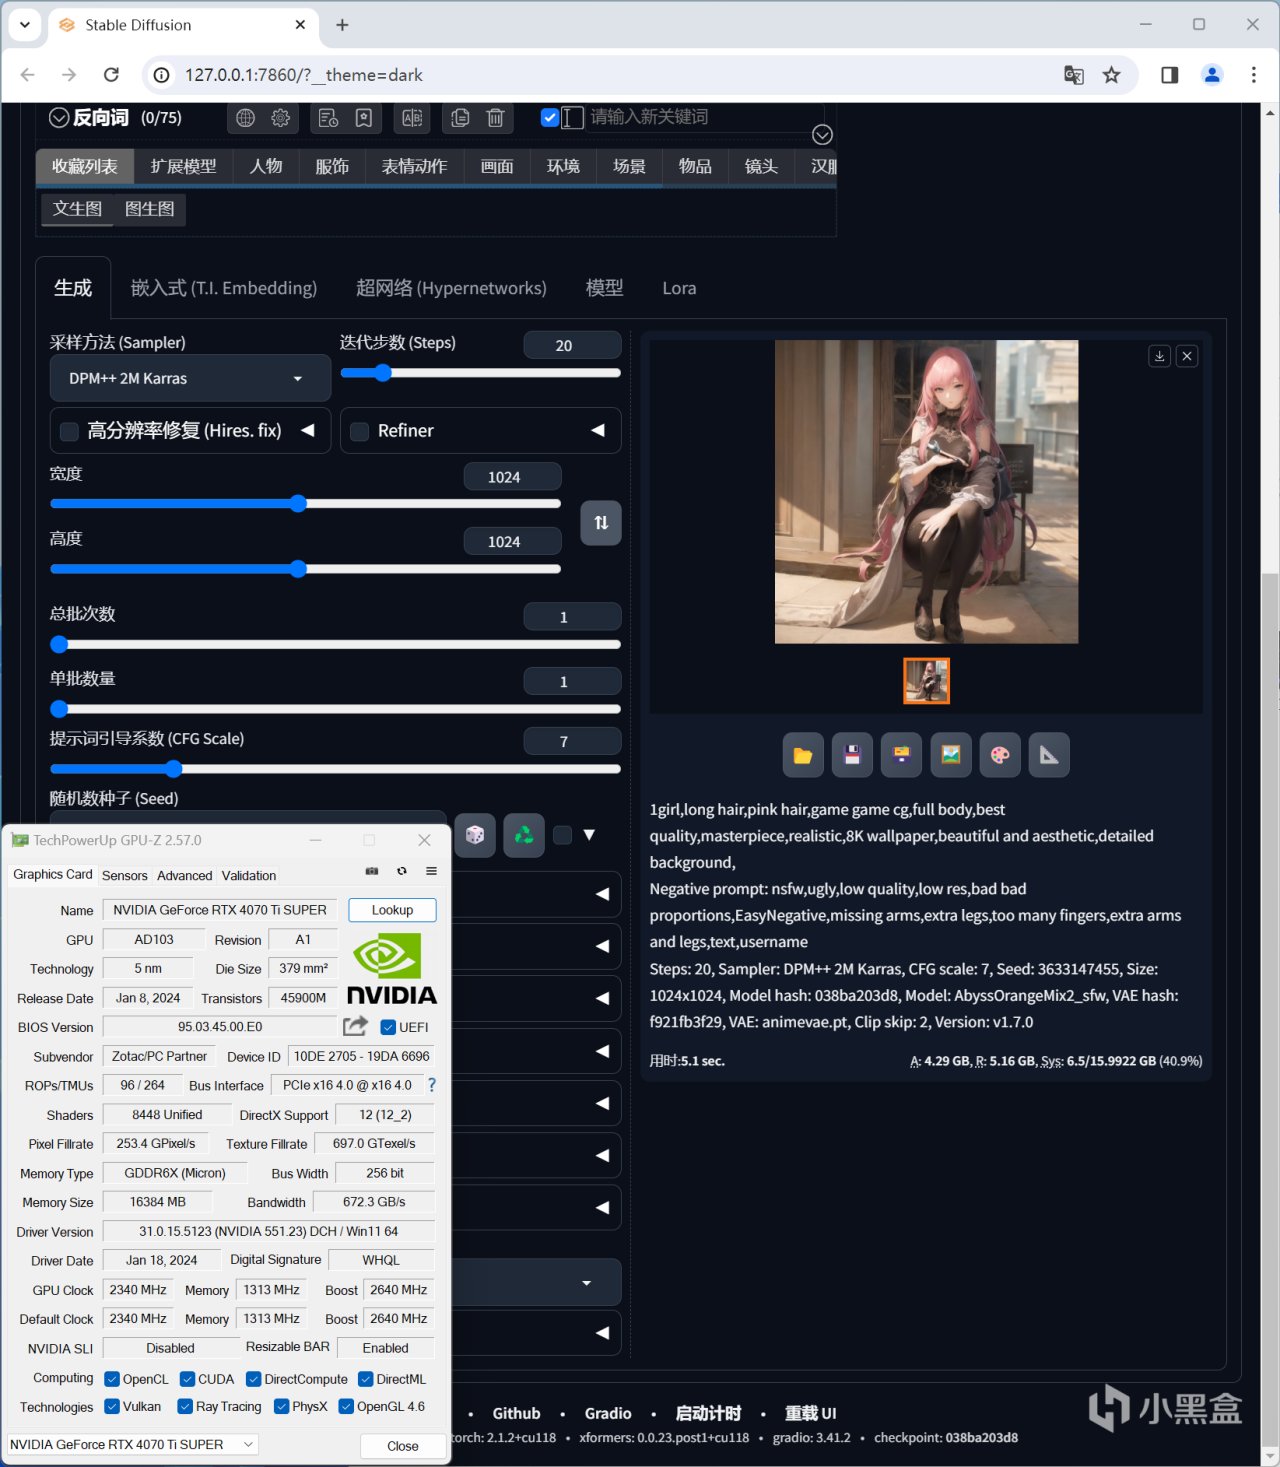Adjust the 提示词引导系数 (CFG Scale) slider

point(335,769)
